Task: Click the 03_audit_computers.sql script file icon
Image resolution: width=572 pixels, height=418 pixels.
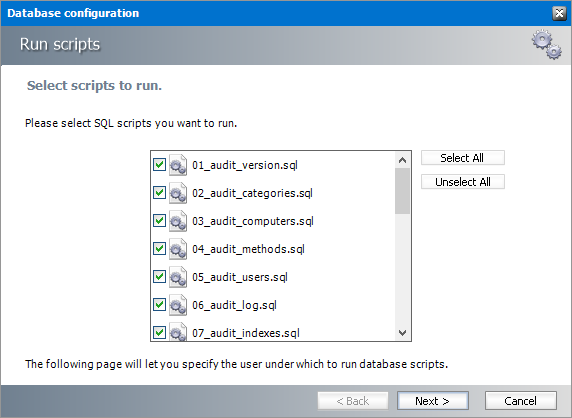Action: (178, 221)
